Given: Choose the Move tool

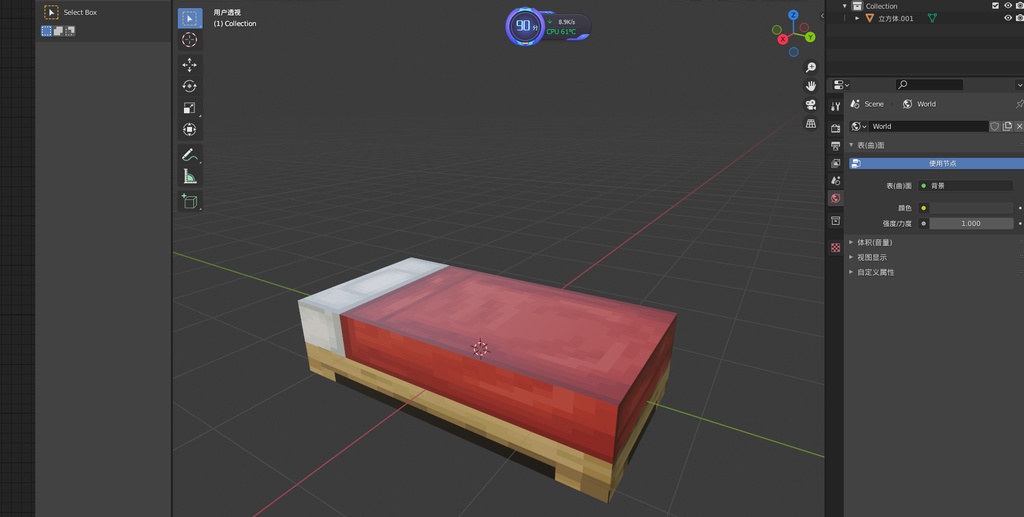Looking at the screenshot, I should (x=189, y=65).
